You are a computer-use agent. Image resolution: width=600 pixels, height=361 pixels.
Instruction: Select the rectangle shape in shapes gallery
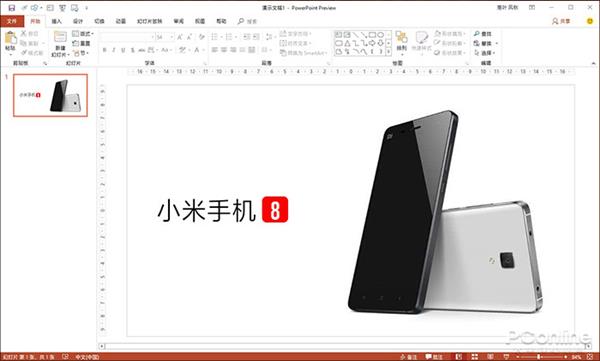372,35
